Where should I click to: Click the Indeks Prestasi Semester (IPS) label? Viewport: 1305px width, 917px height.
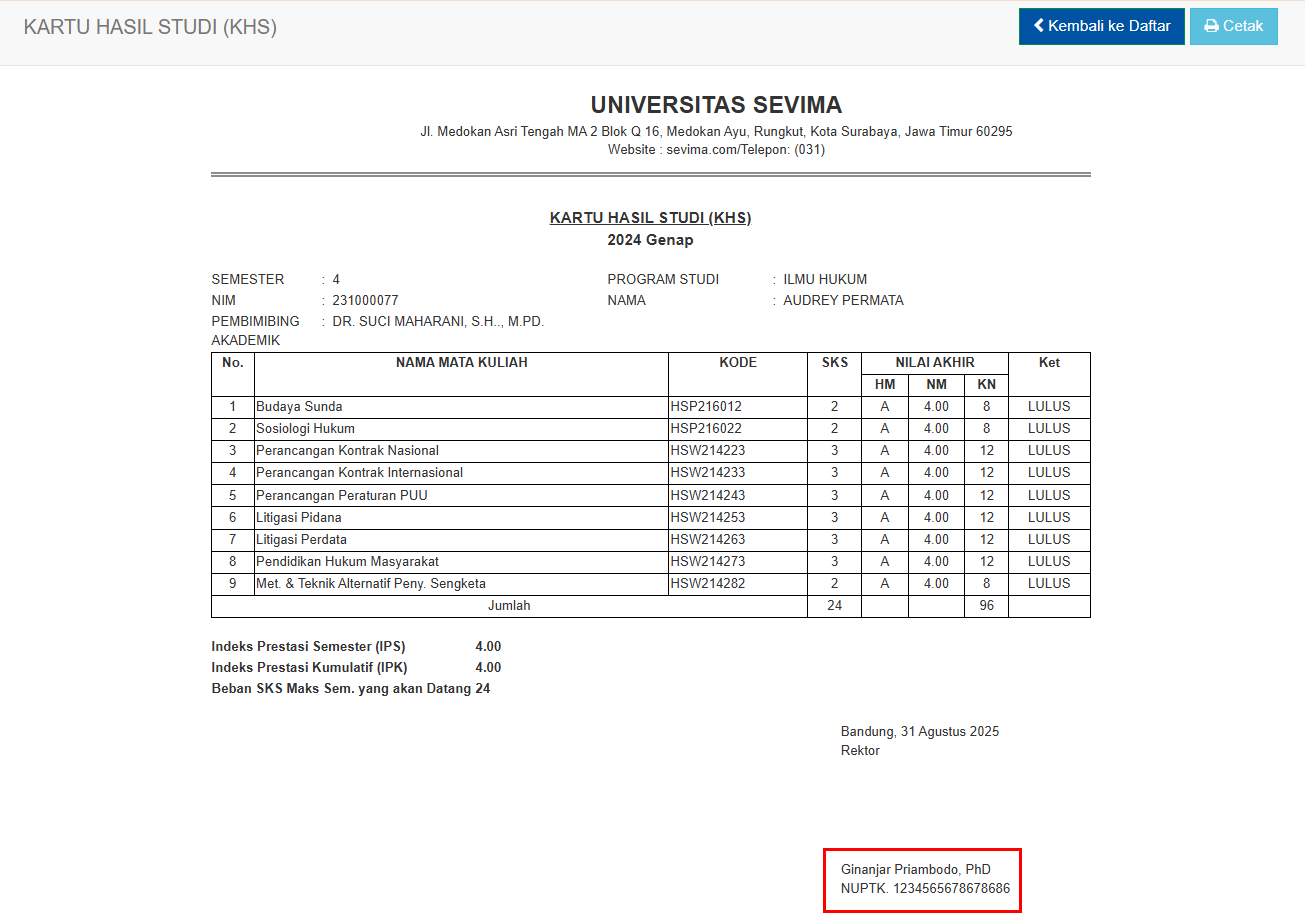pos(308,647)
